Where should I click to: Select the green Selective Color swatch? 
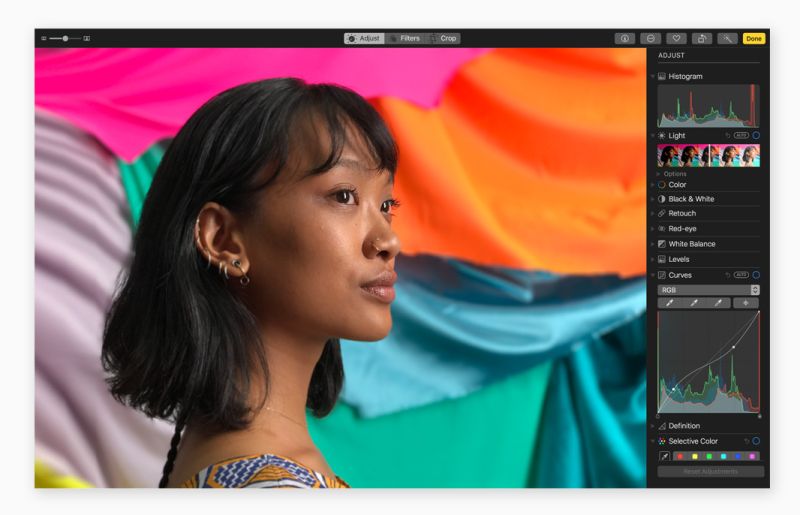pos(709,456)
